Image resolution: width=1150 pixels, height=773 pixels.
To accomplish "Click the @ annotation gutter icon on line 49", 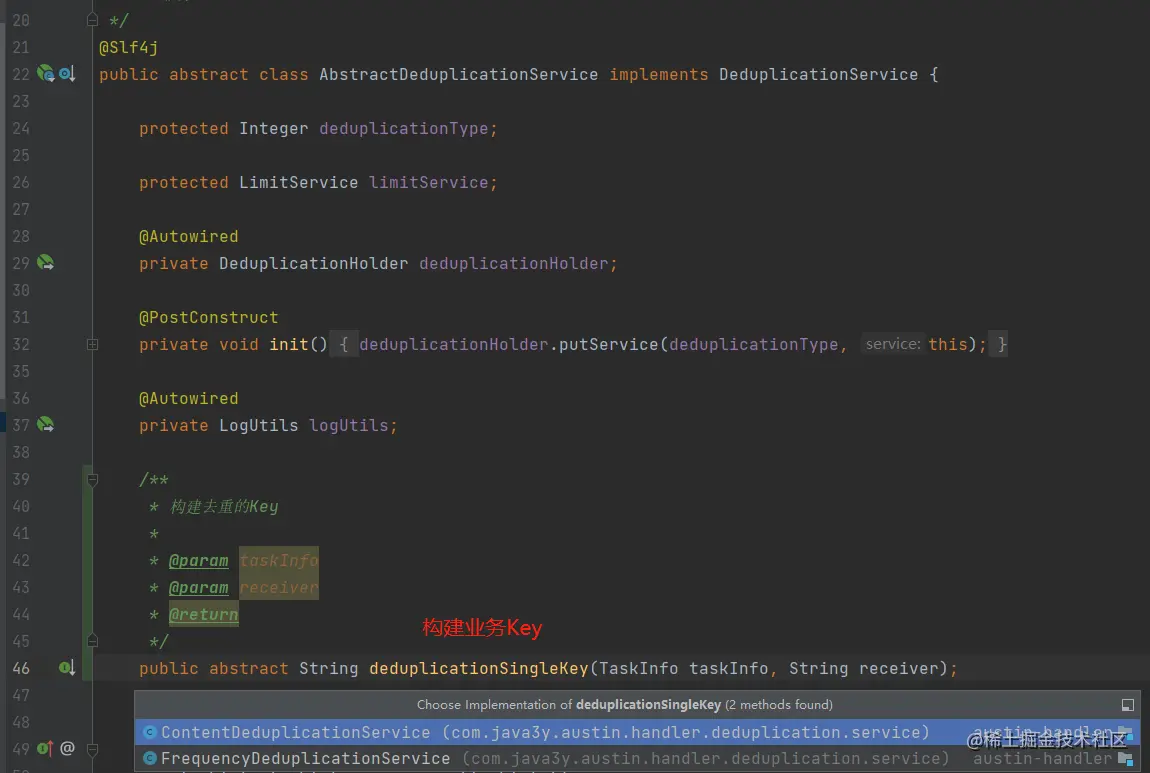I will click(x=68, y=748).
